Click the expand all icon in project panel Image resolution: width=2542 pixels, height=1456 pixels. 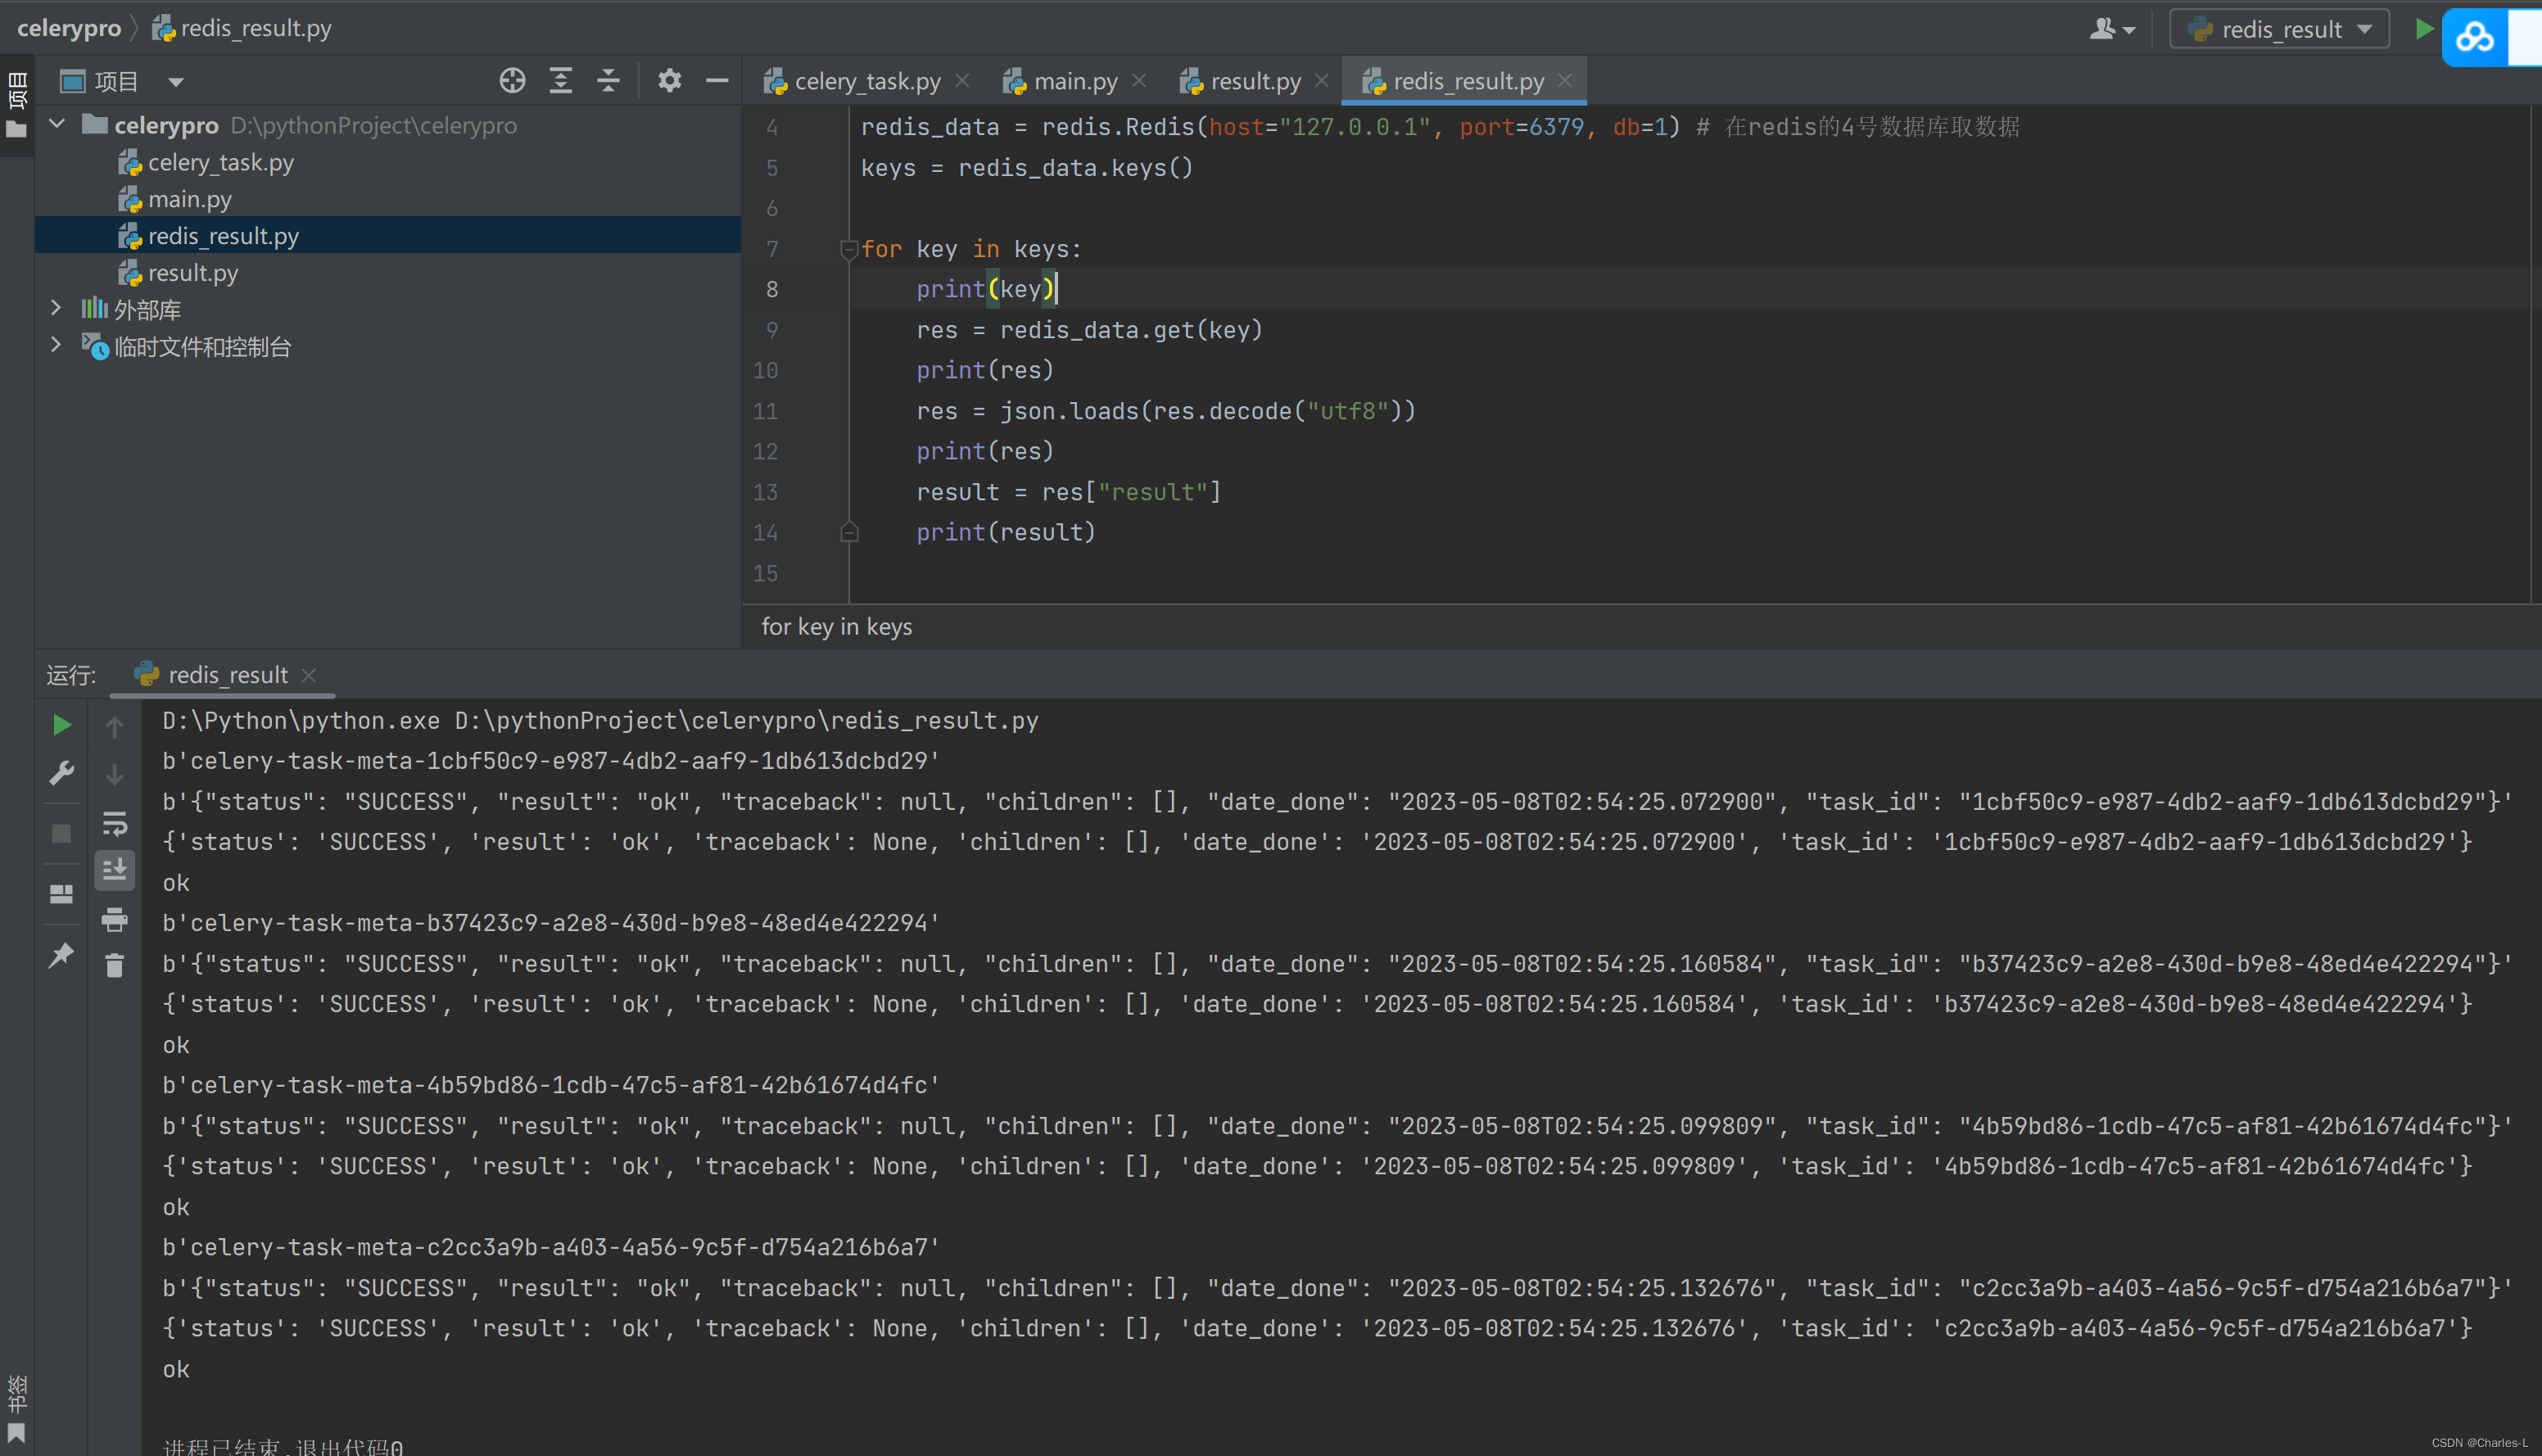point(561,81)
